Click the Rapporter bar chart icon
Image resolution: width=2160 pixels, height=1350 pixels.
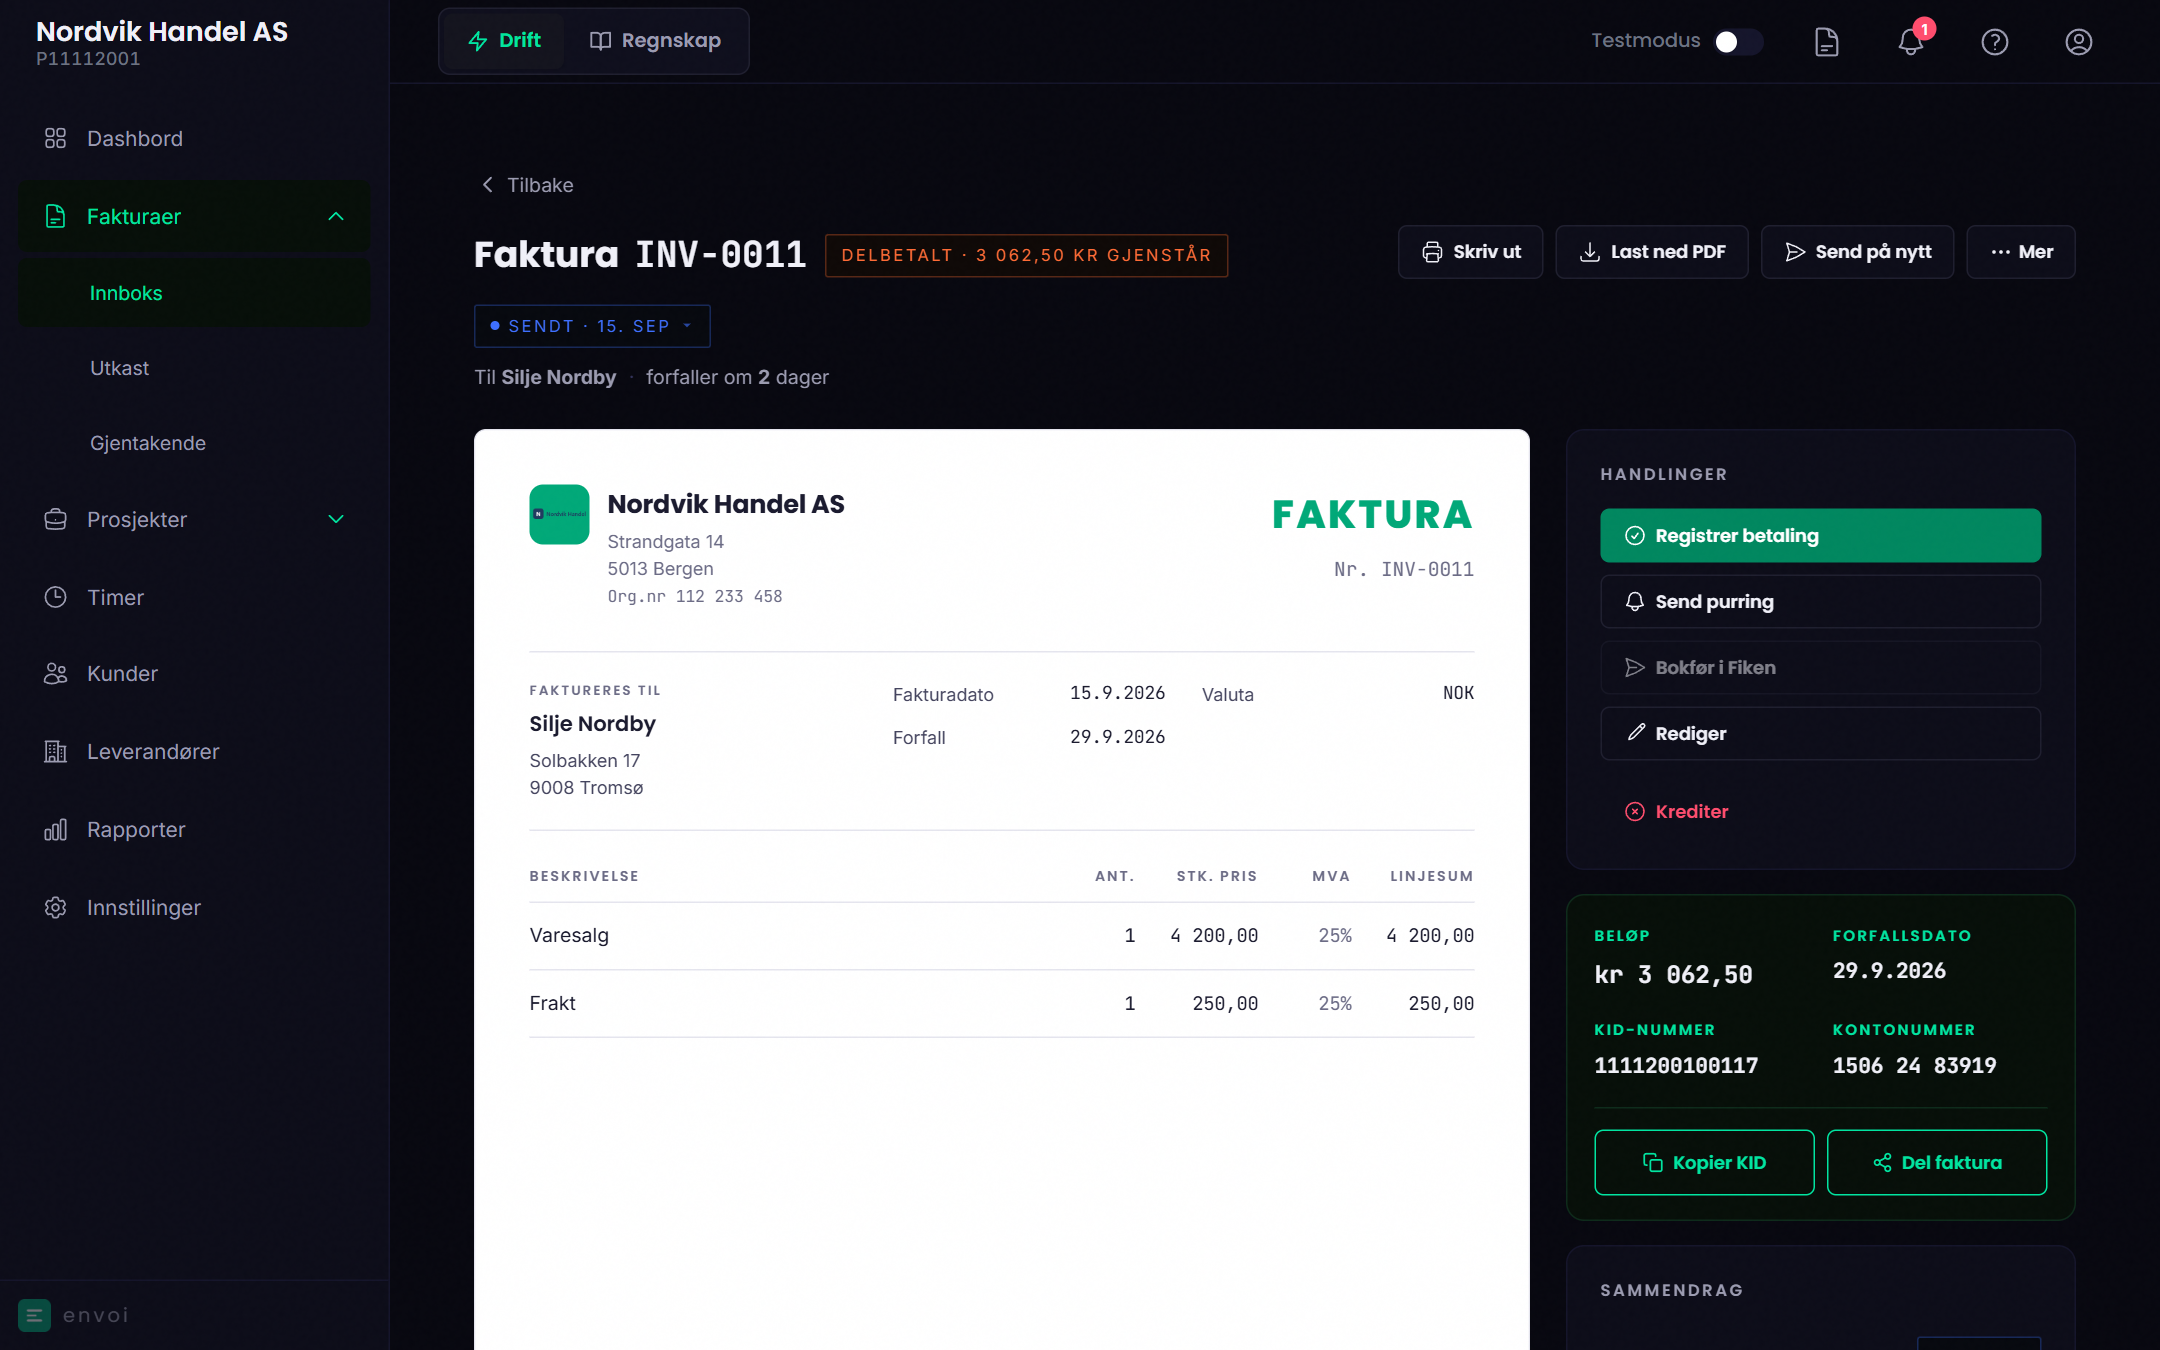click(x=55, y=829)
